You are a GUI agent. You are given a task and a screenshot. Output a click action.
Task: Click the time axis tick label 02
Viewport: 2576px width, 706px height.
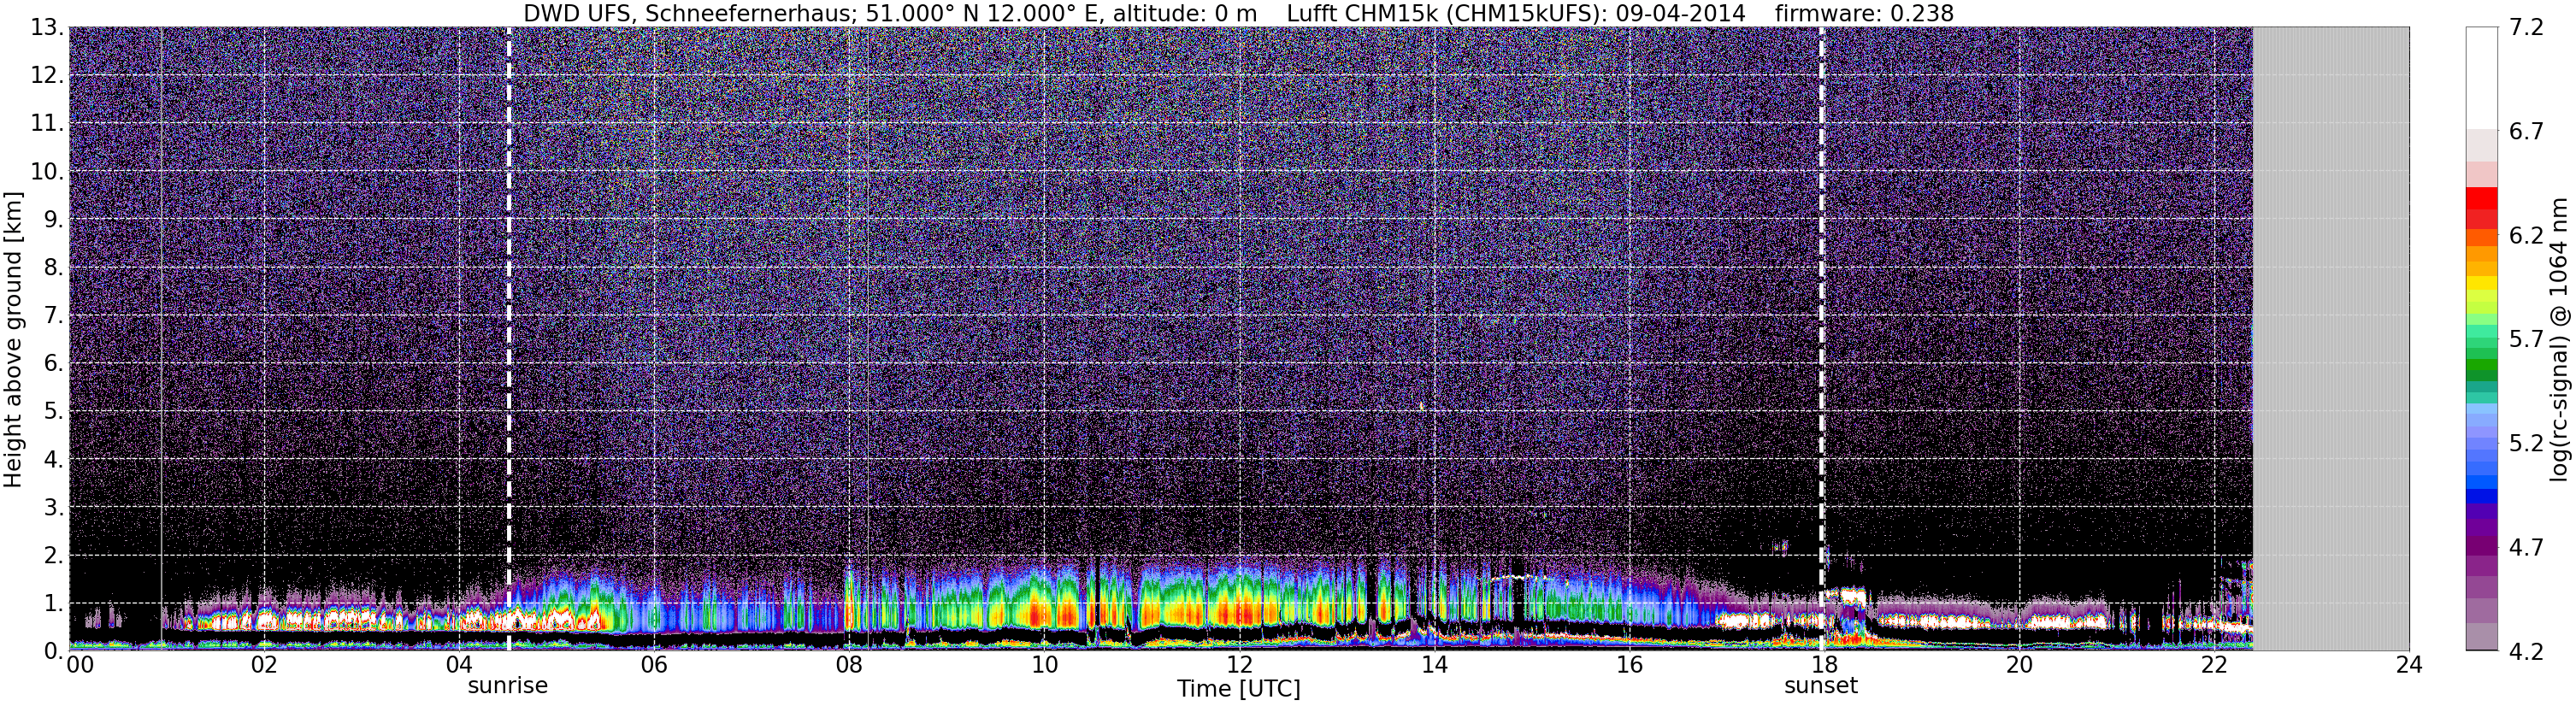263,665
